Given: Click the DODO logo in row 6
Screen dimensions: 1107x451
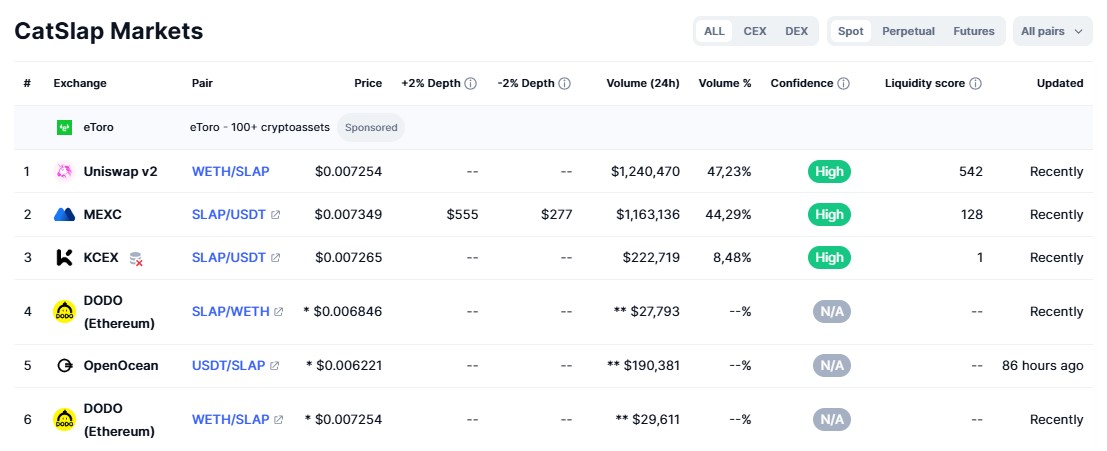Looking at the screenshot, I should (64, 419).
